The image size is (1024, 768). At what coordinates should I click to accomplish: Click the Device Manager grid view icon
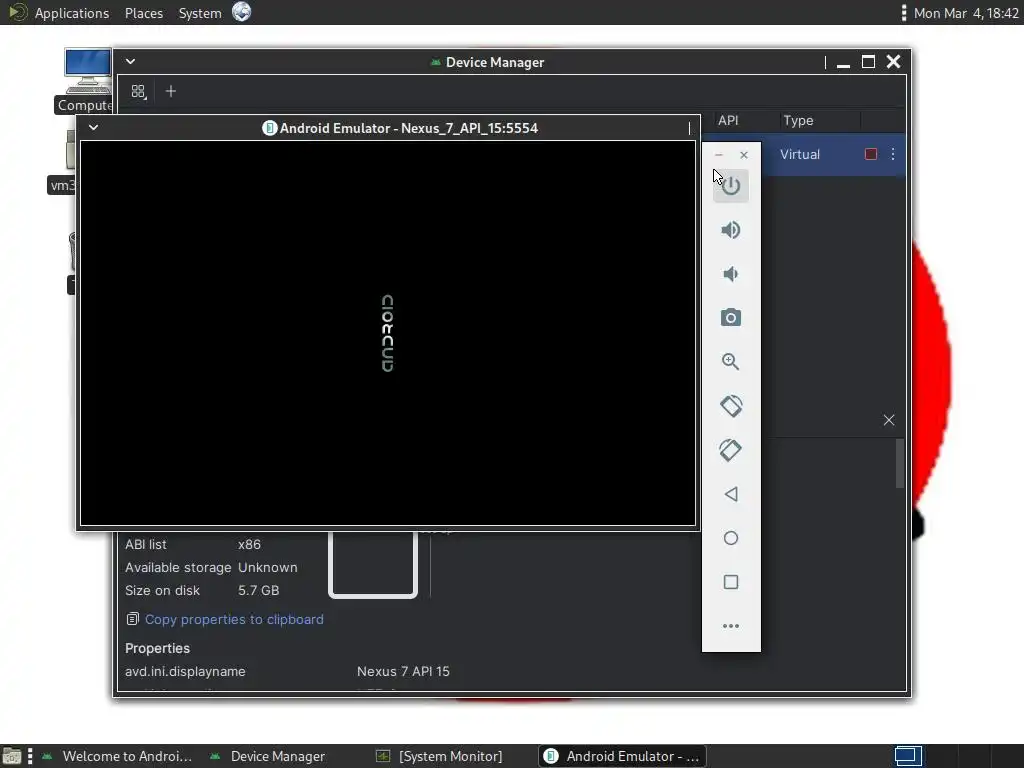point(138,91)
